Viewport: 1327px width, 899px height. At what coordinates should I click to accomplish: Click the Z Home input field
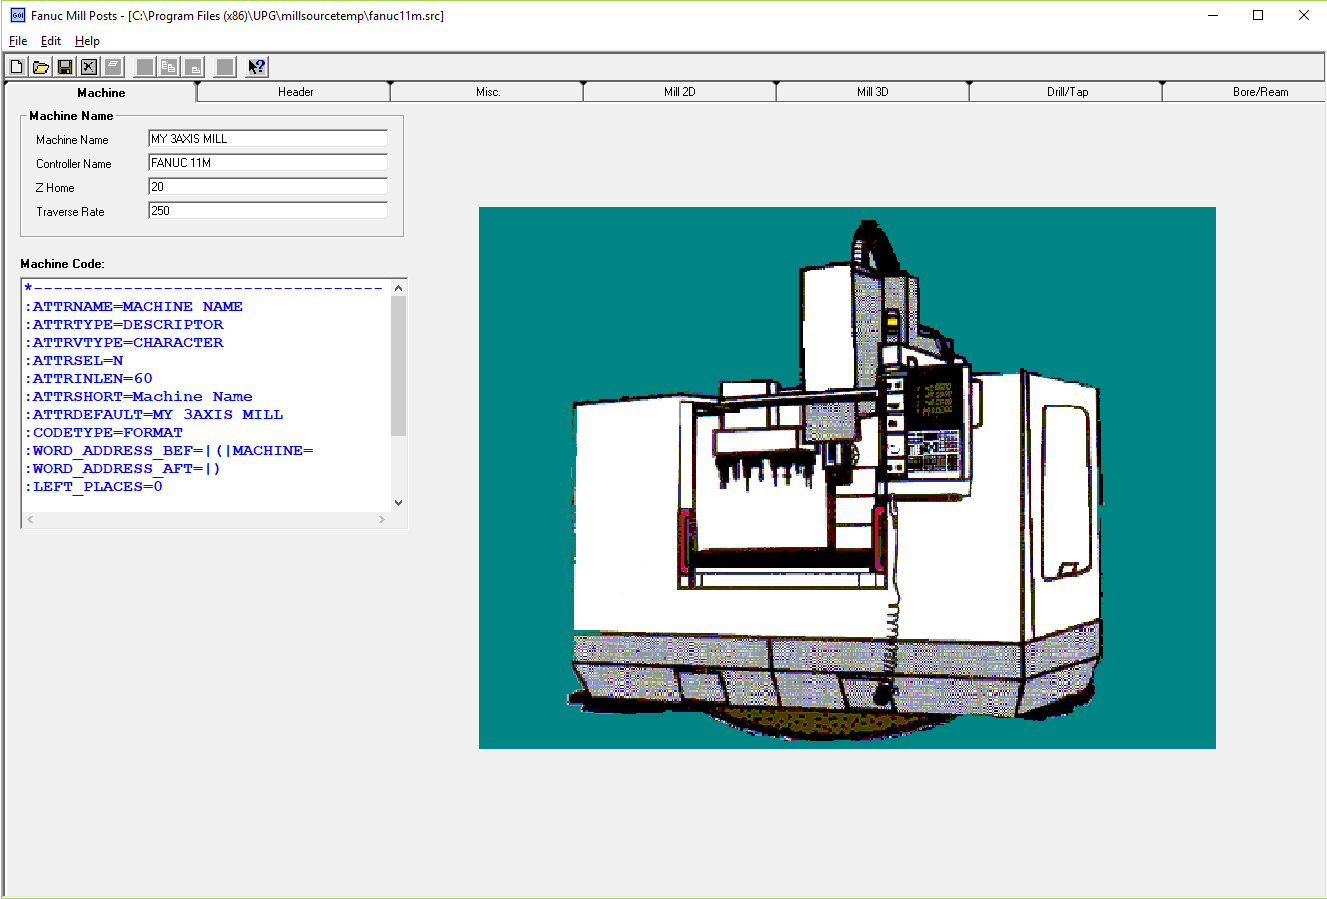click(x=267, y=187)
